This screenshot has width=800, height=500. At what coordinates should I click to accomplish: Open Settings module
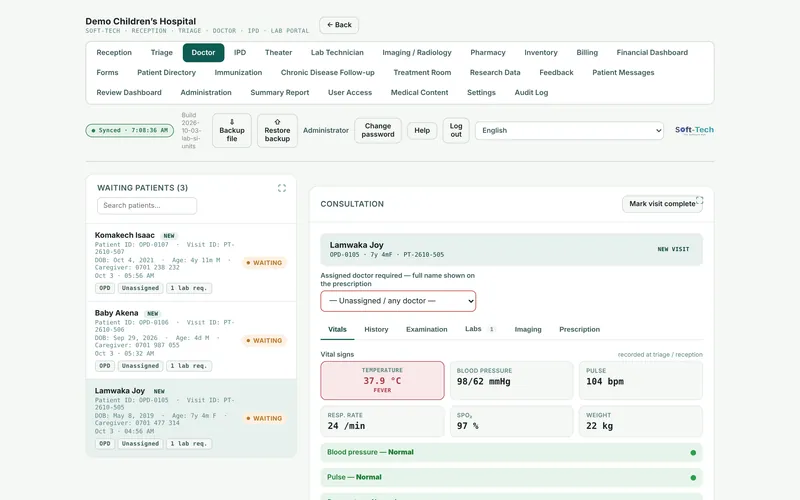[481, 92]
